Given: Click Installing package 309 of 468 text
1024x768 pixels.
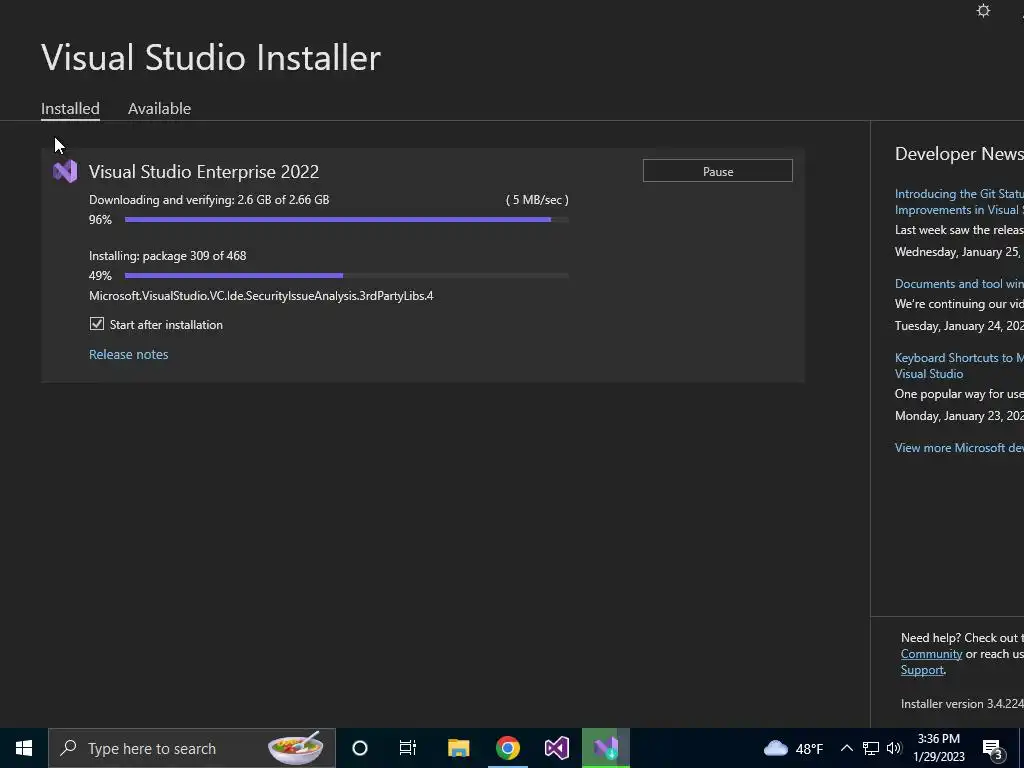Looking at the screenshot, I should coord(168,255).
